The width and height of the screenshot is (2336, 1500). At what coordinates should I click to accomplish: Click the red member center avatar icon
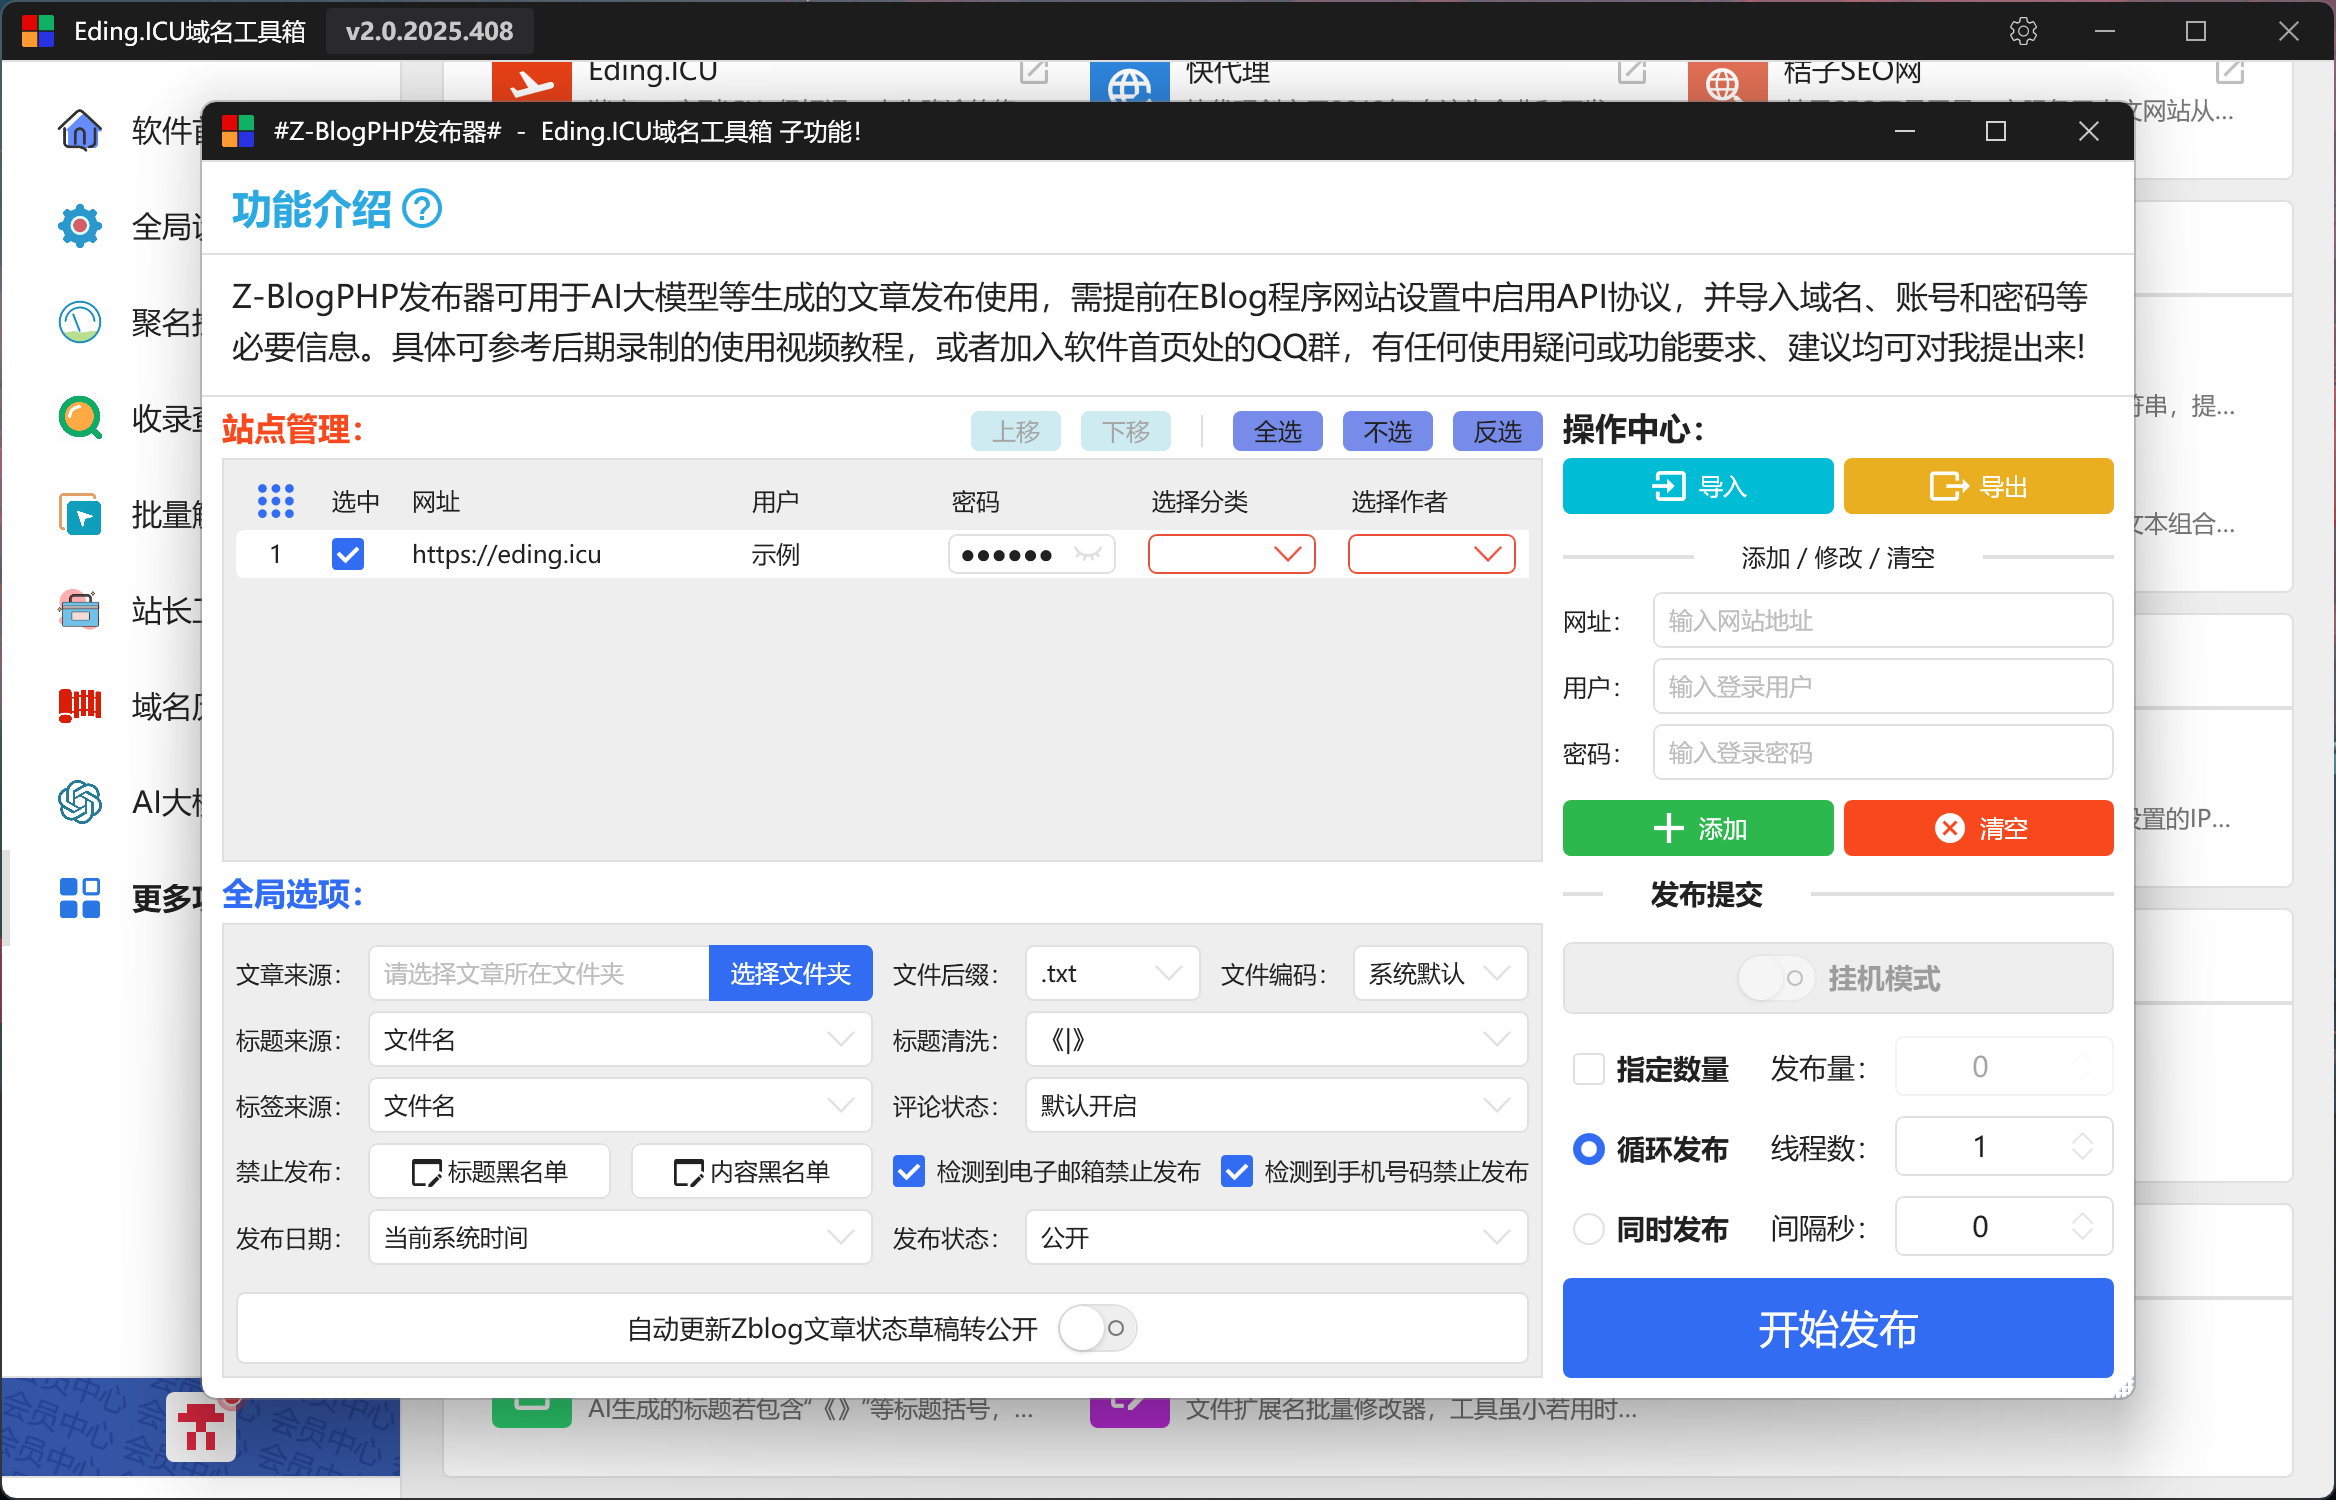point(201,1427)
